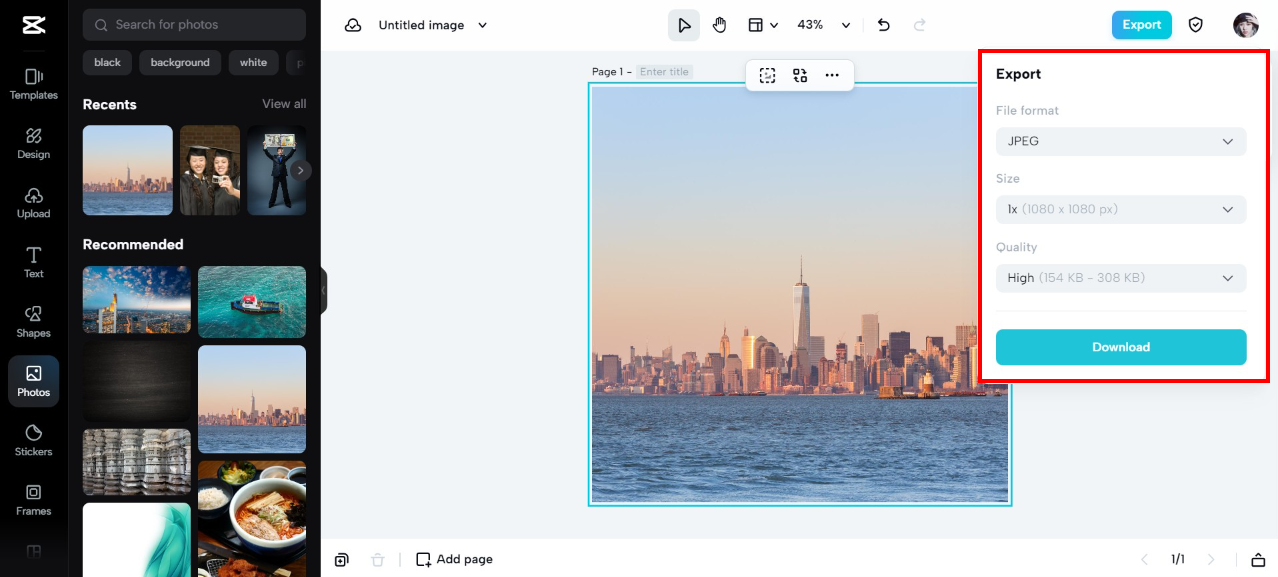Go to the next page arrow
The width and height of the screenshot is (1278, 577).
click(x=1211, y=559)
